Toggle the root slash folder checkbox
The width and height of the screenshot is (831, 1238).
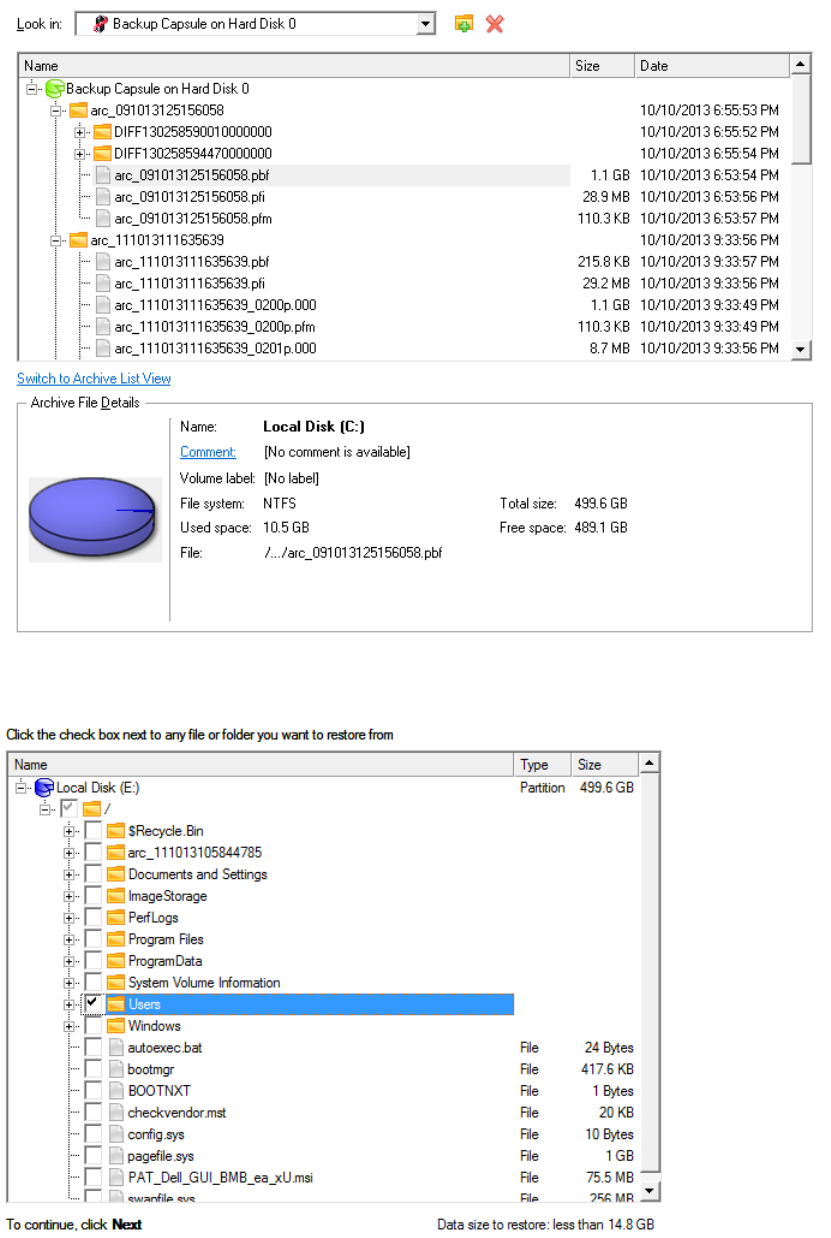click(x=68, y=809)
